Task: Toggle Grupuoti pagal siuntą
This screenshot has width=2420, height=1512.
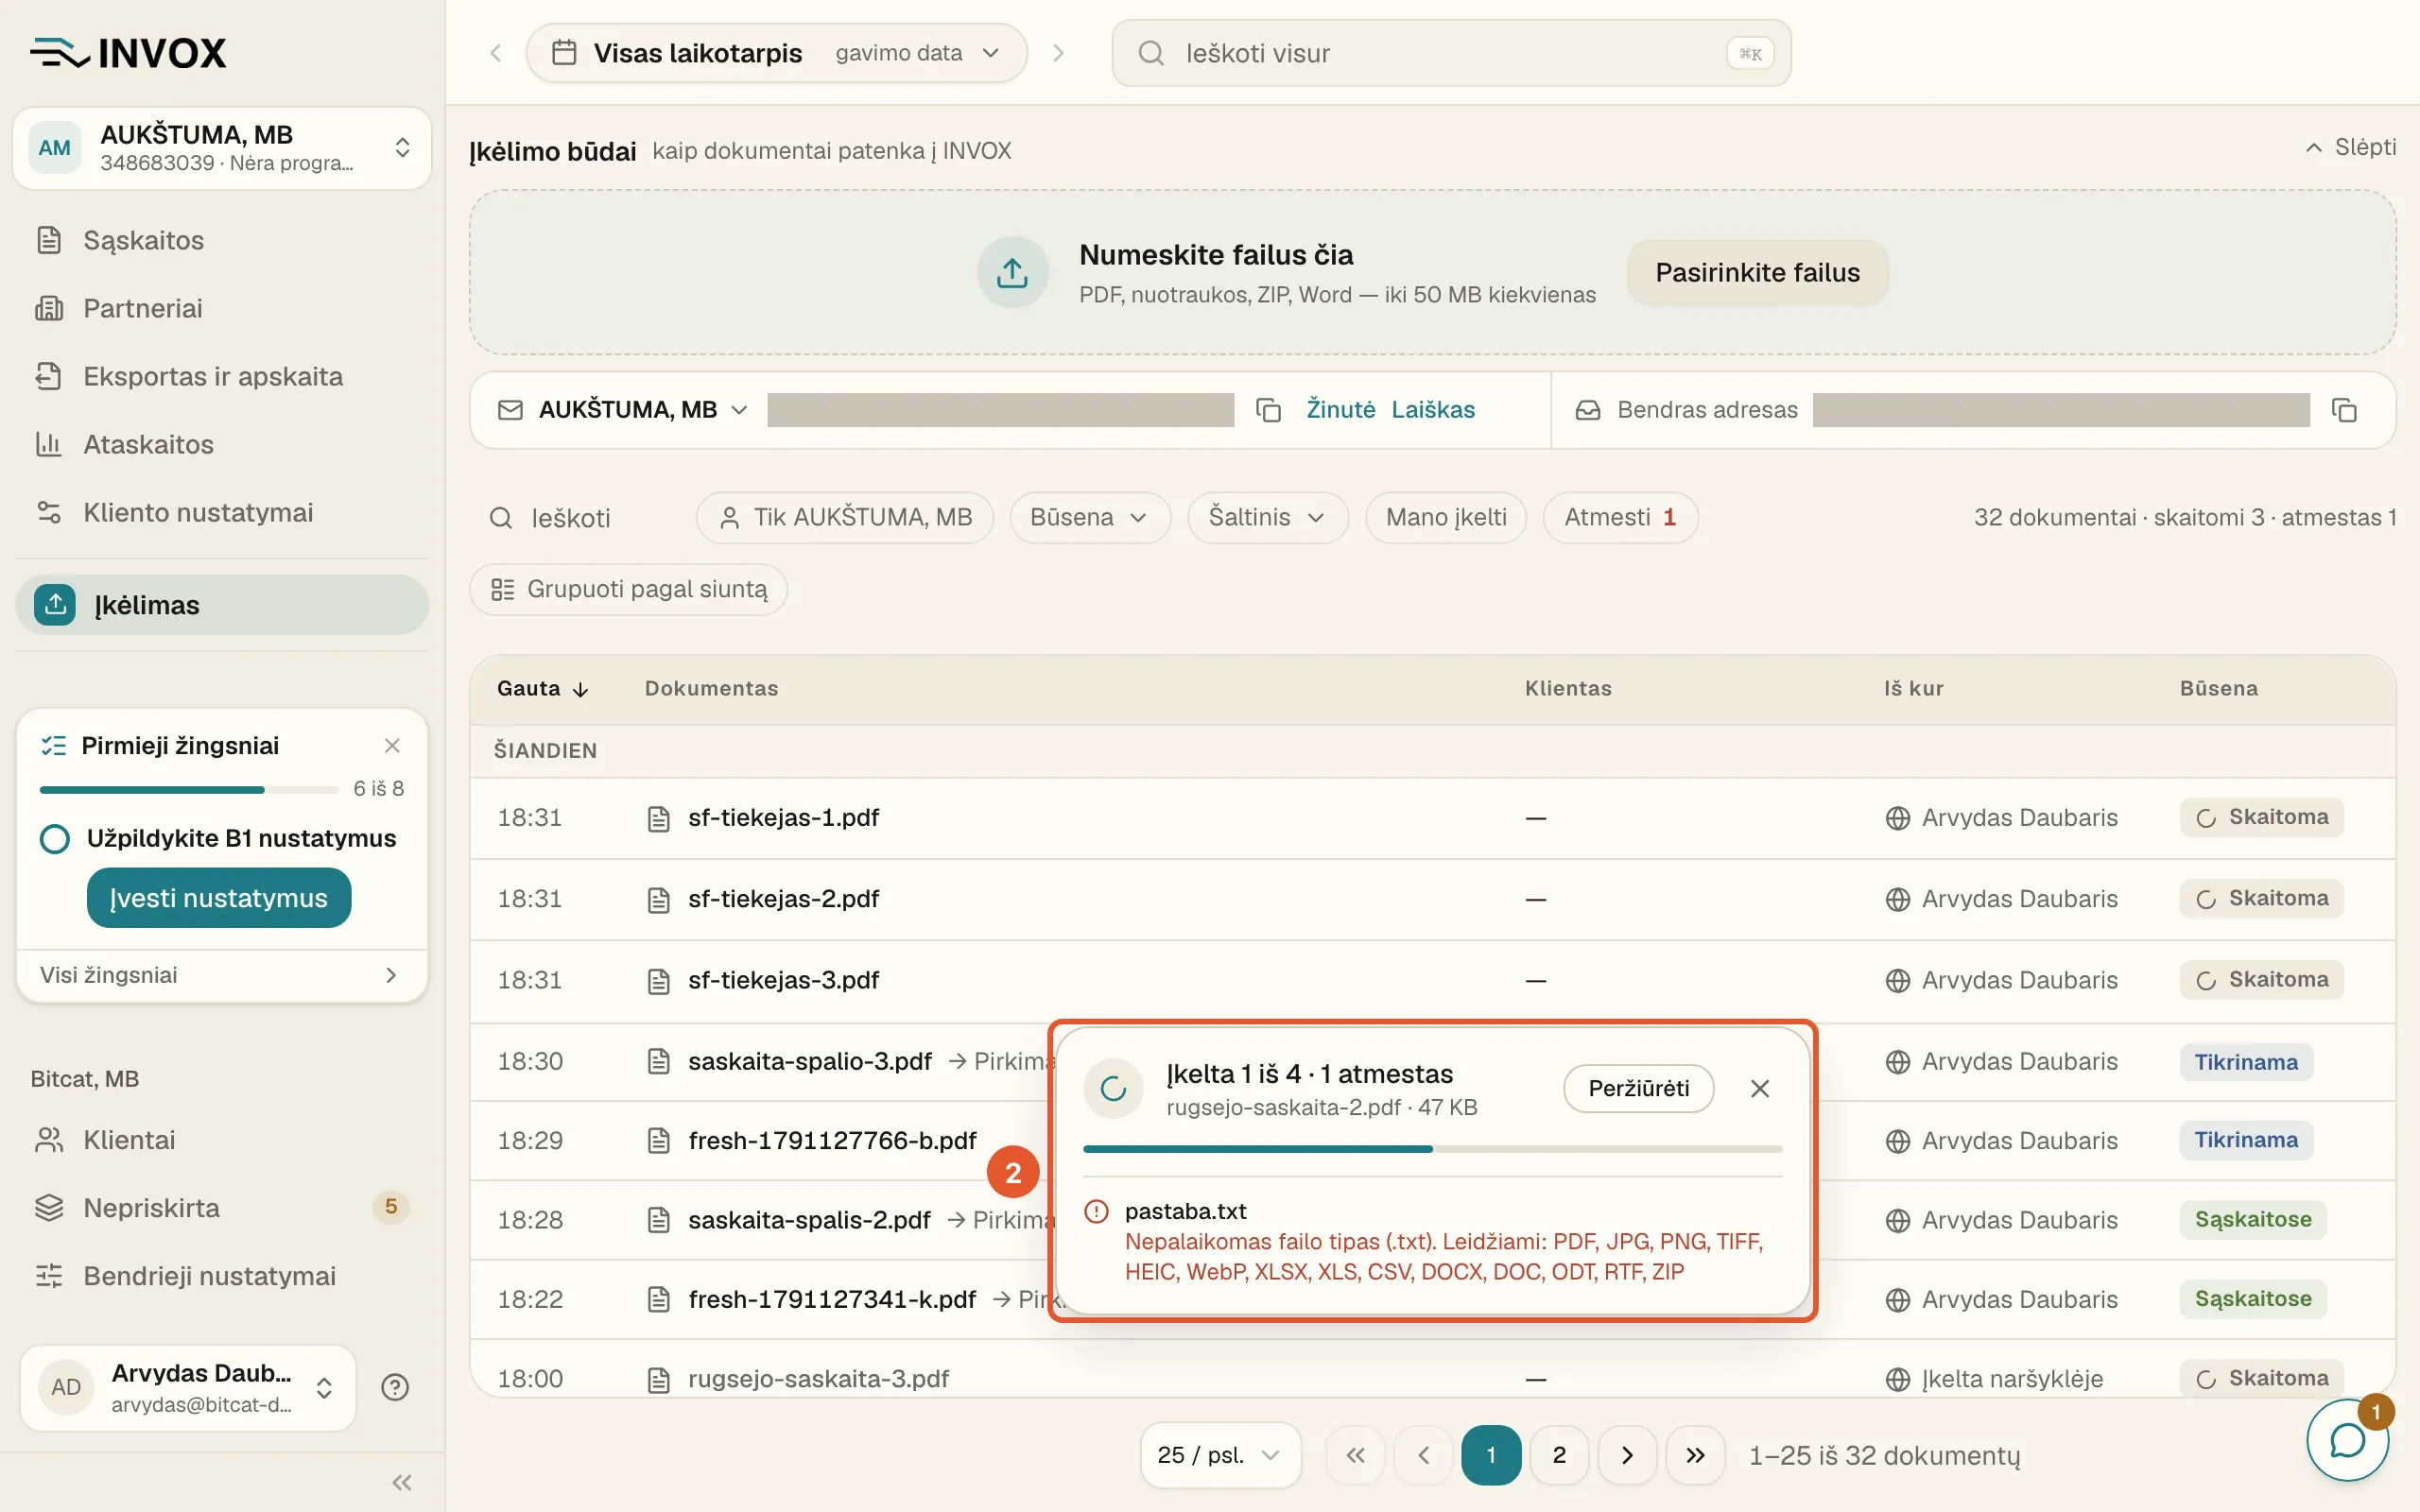Action: click(628, 589)
